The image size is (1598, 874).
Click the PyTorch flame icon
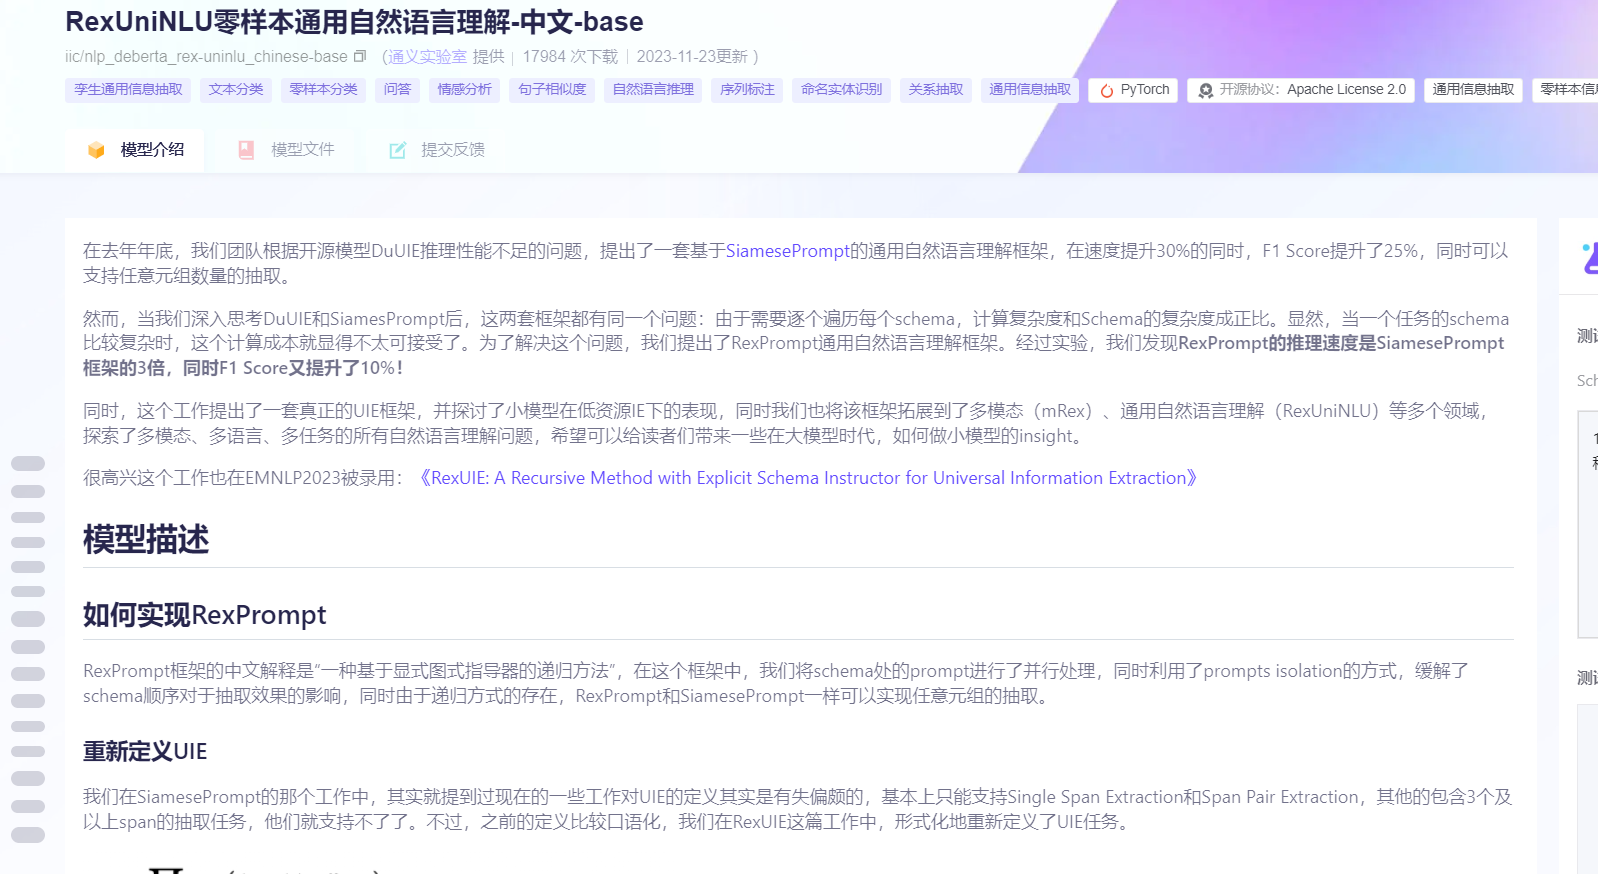coord(1107,90)
